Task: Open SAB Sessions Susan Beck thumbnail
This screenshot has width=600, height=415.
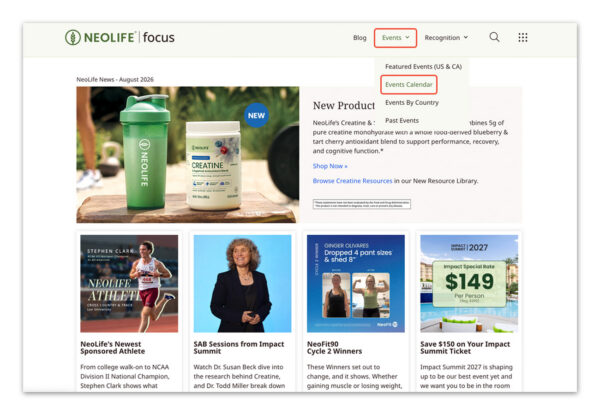Action: 242,283
